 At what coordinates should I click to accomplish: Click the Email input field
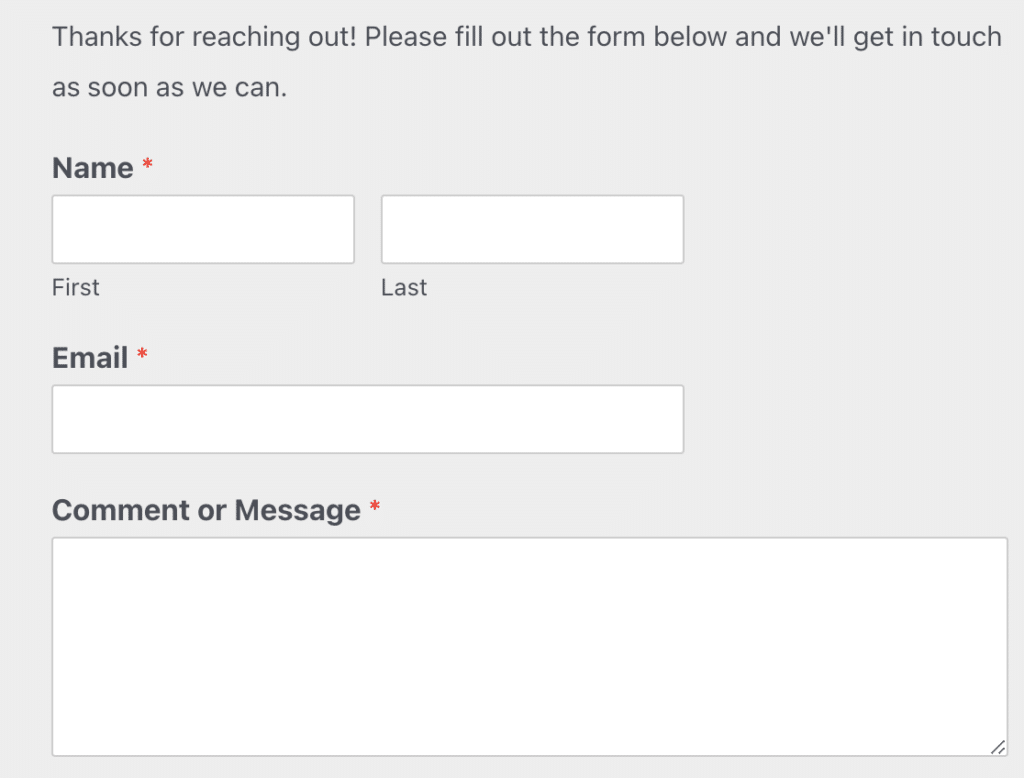point(367,418)
